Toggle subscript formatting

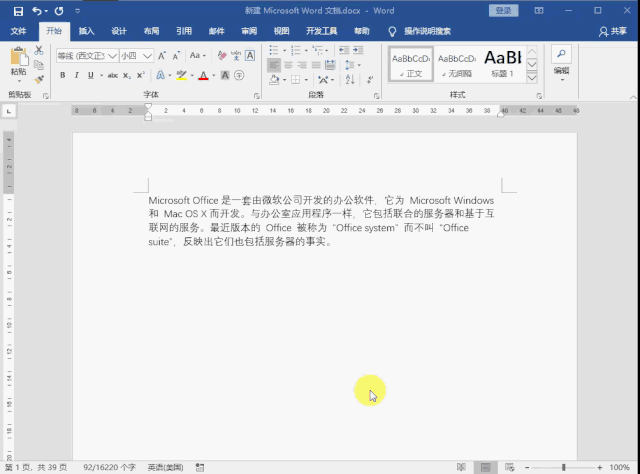point(127,75)
